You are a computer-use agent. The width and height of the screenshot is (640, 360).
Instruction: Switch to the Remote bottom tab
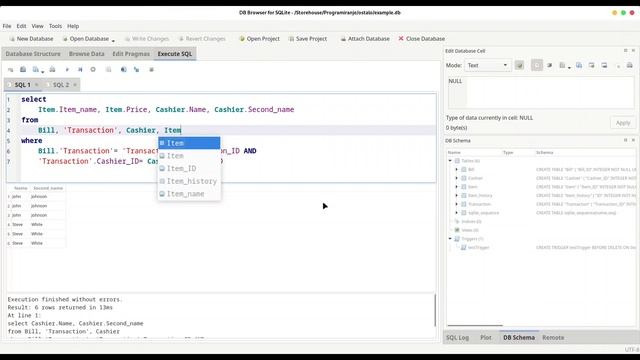553,338
